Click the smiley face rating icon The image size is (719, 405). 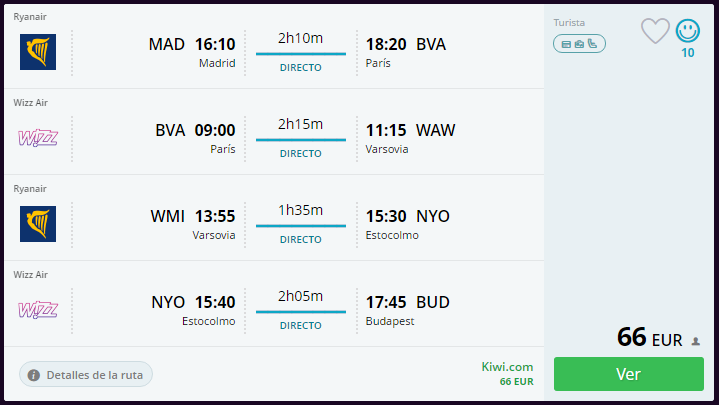[x=687, y=31]
